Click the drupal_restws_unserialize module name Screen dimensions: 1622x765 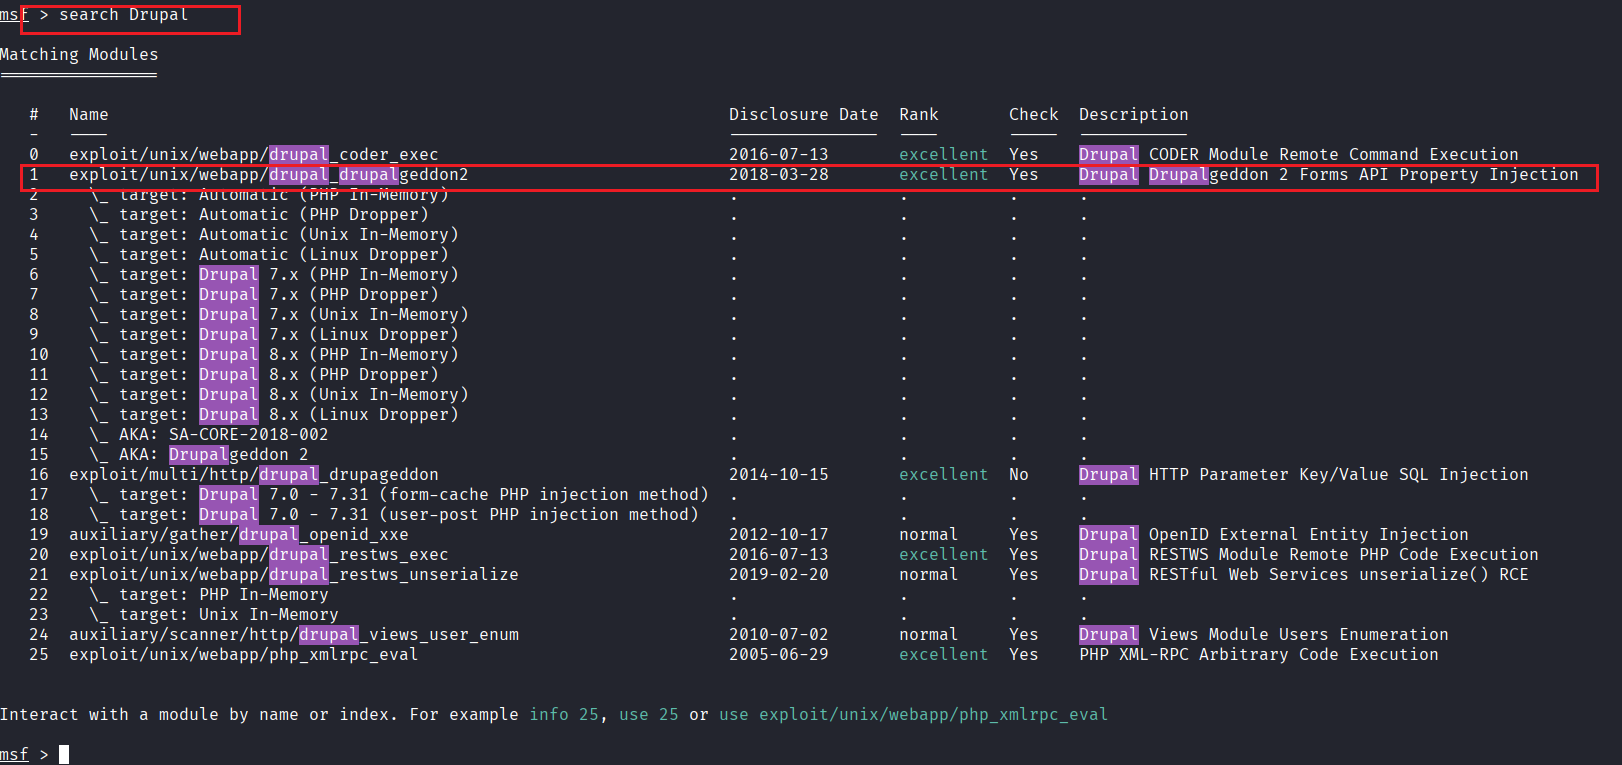tap(293, 575)
